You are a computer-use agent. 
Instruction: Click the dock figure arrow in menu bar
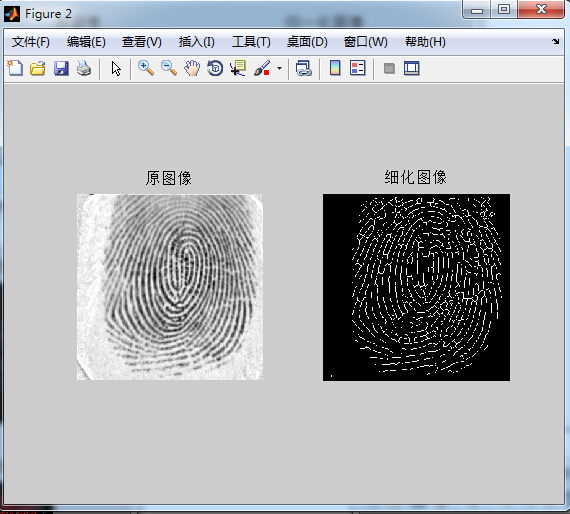pyautogui.click(x=555, y=41)
